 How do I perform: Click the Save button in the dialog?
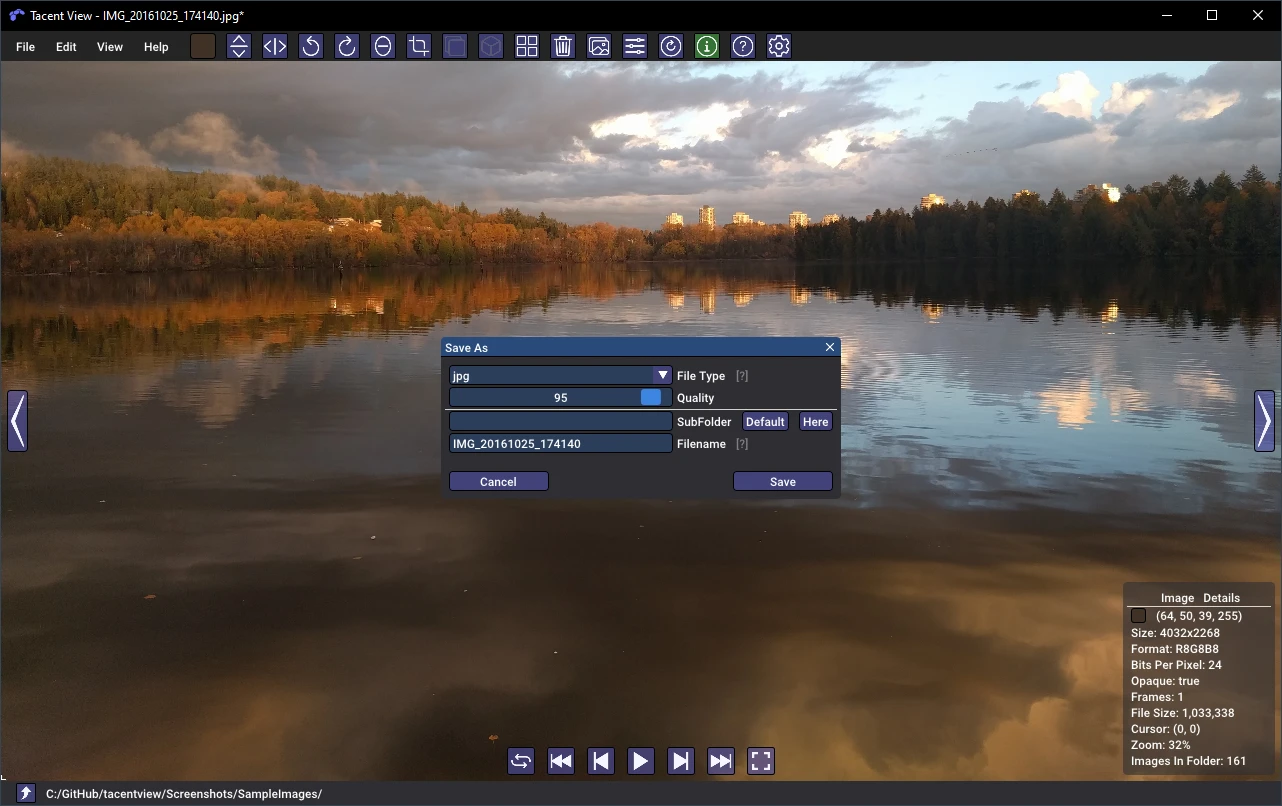(x=783, y=482)
